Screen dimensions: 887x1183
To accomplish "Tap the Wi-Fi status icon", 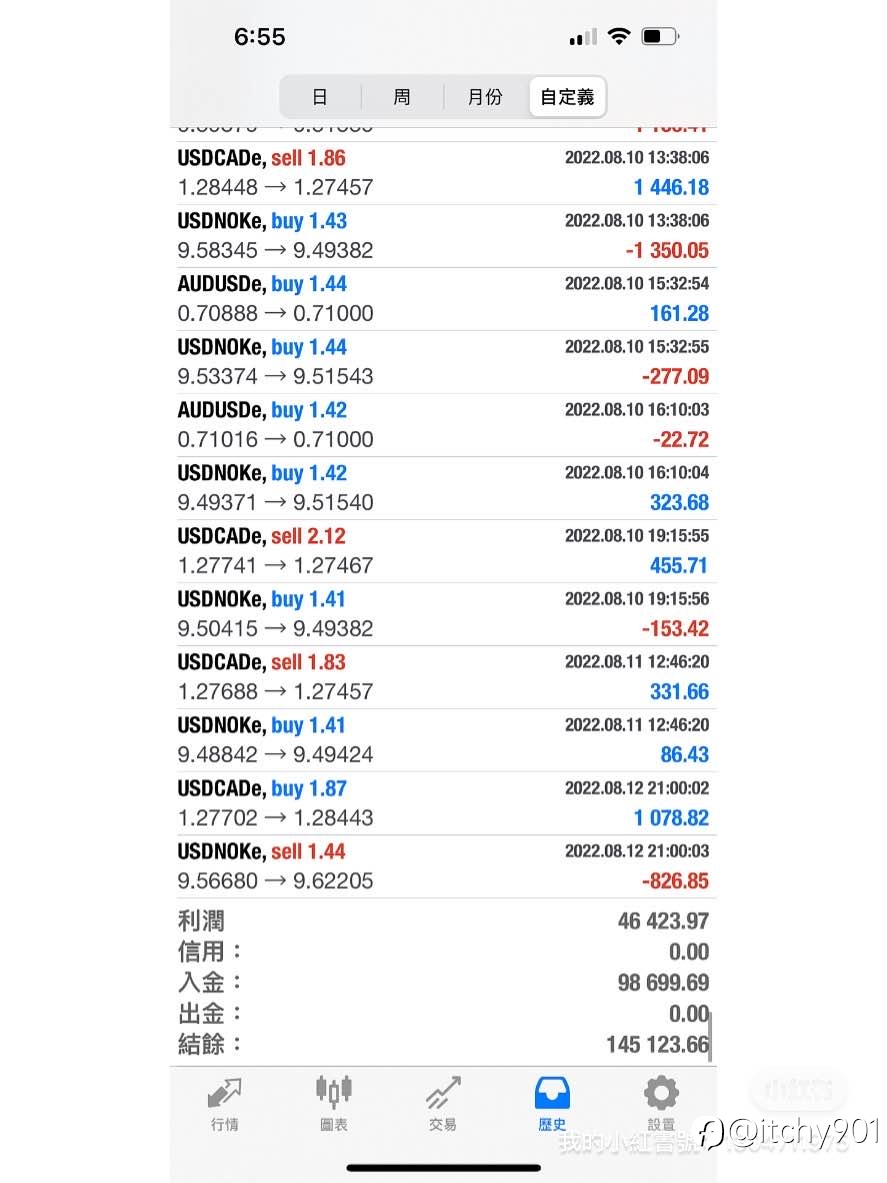I will 619,36.
